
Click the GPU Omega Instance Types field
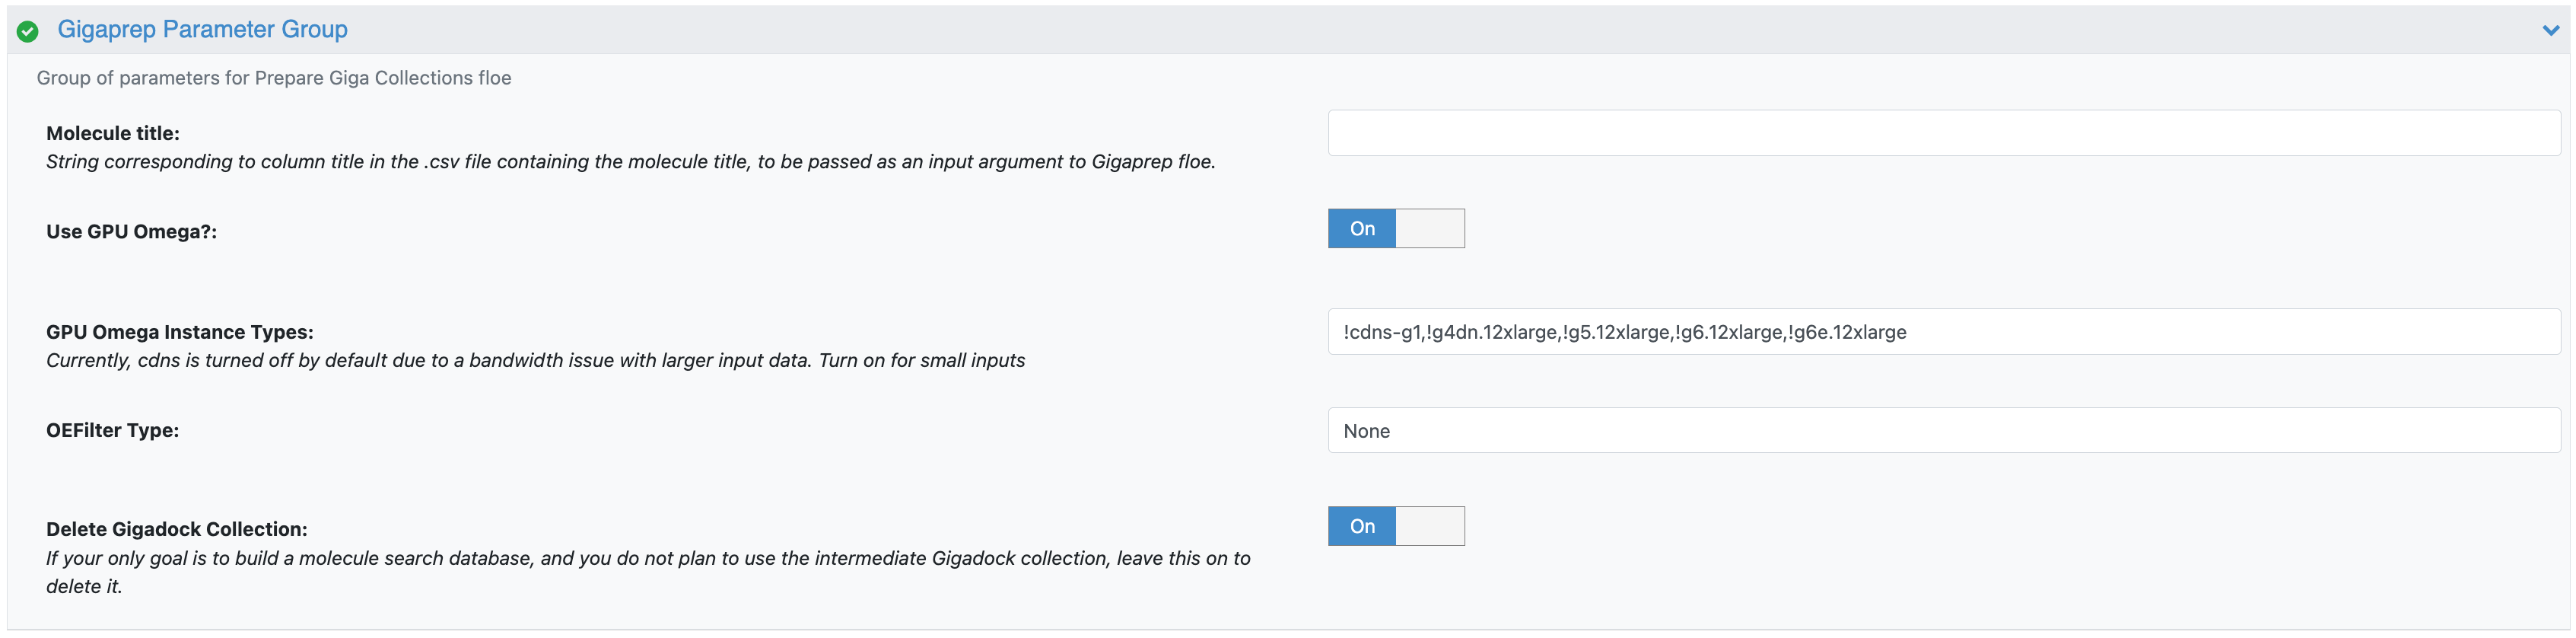[1942, 332]
